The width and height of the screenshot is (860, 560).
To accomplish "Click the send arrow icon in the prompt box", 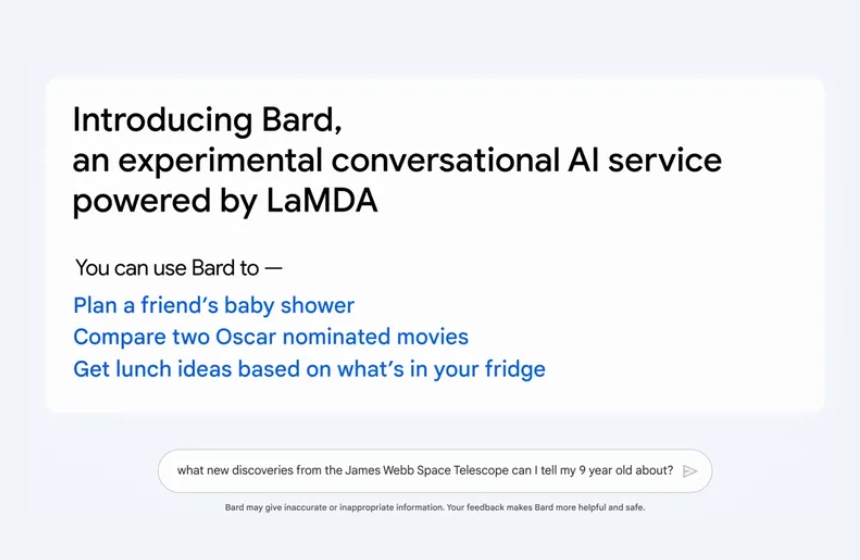I will click(x=689, y=471).
